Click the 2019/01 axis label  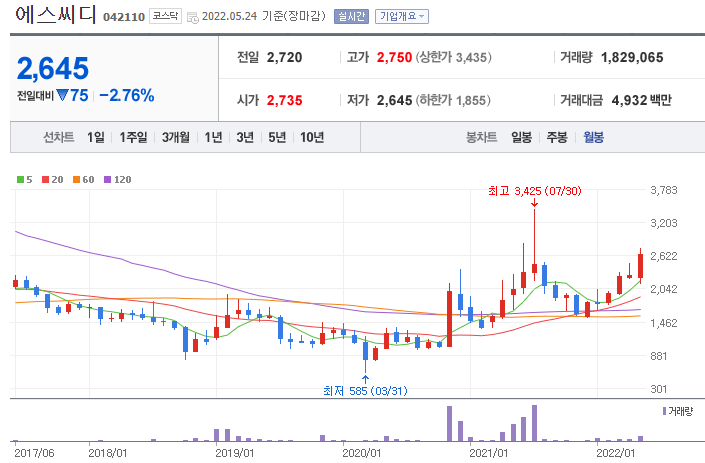click(235, 453)
